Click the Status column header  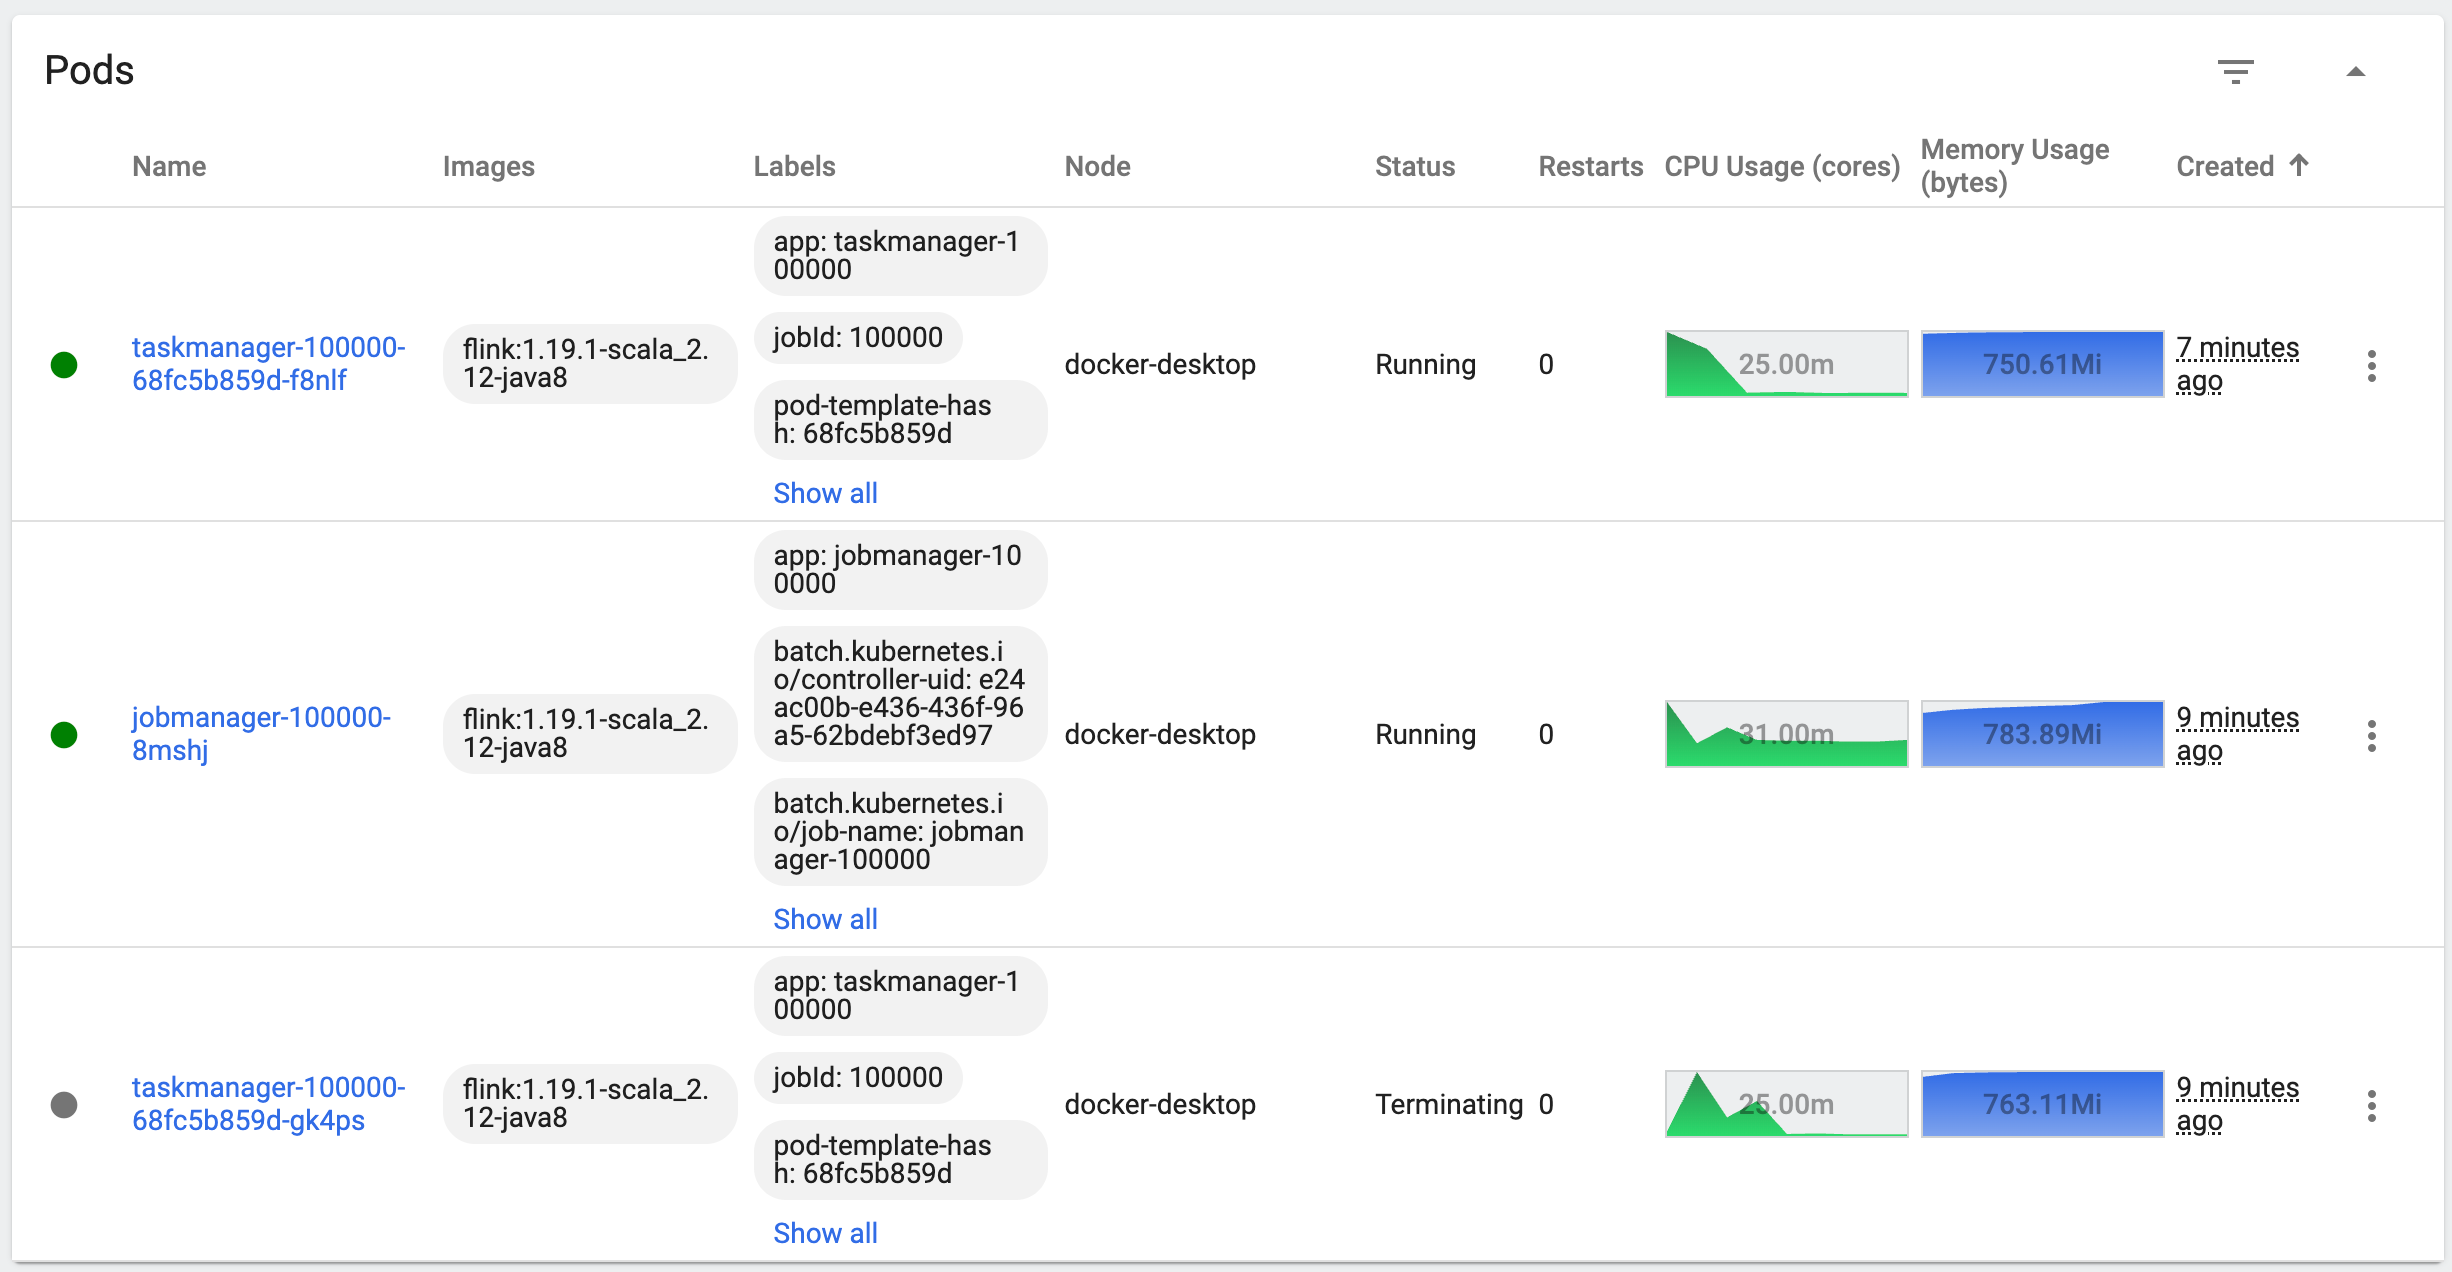pos(1414,166)
